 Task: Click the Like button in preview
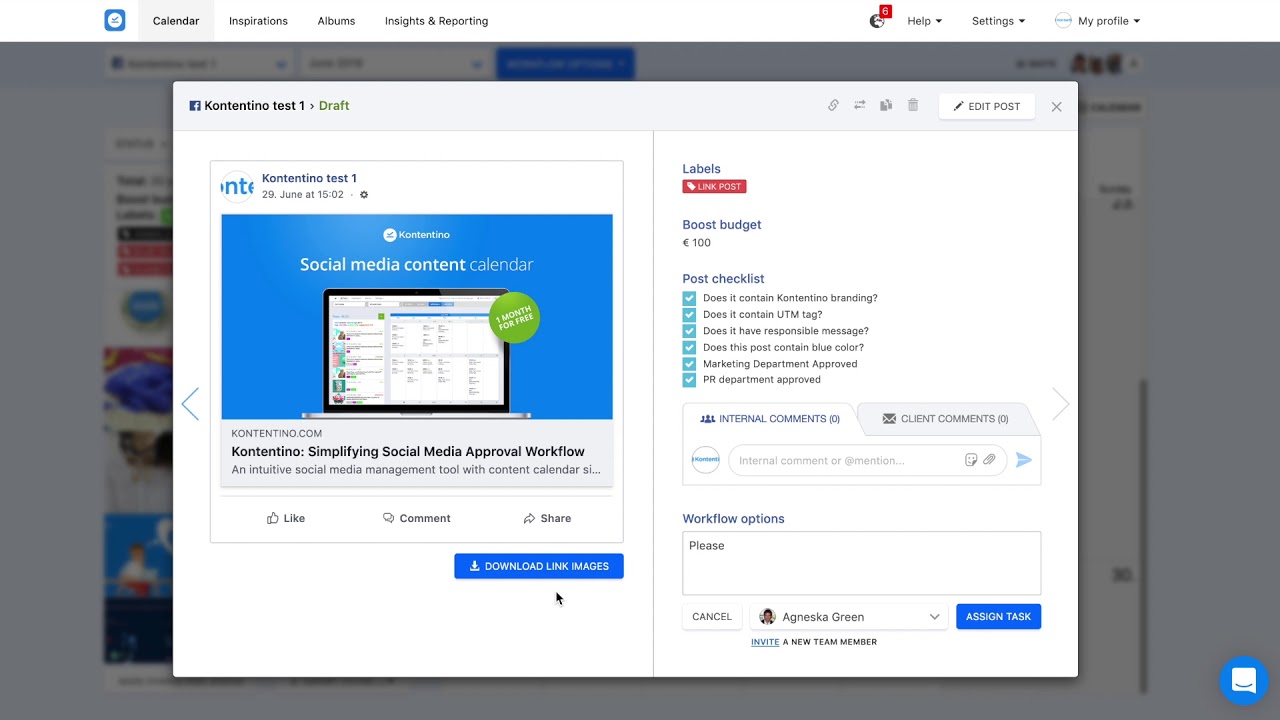point(286,518)
